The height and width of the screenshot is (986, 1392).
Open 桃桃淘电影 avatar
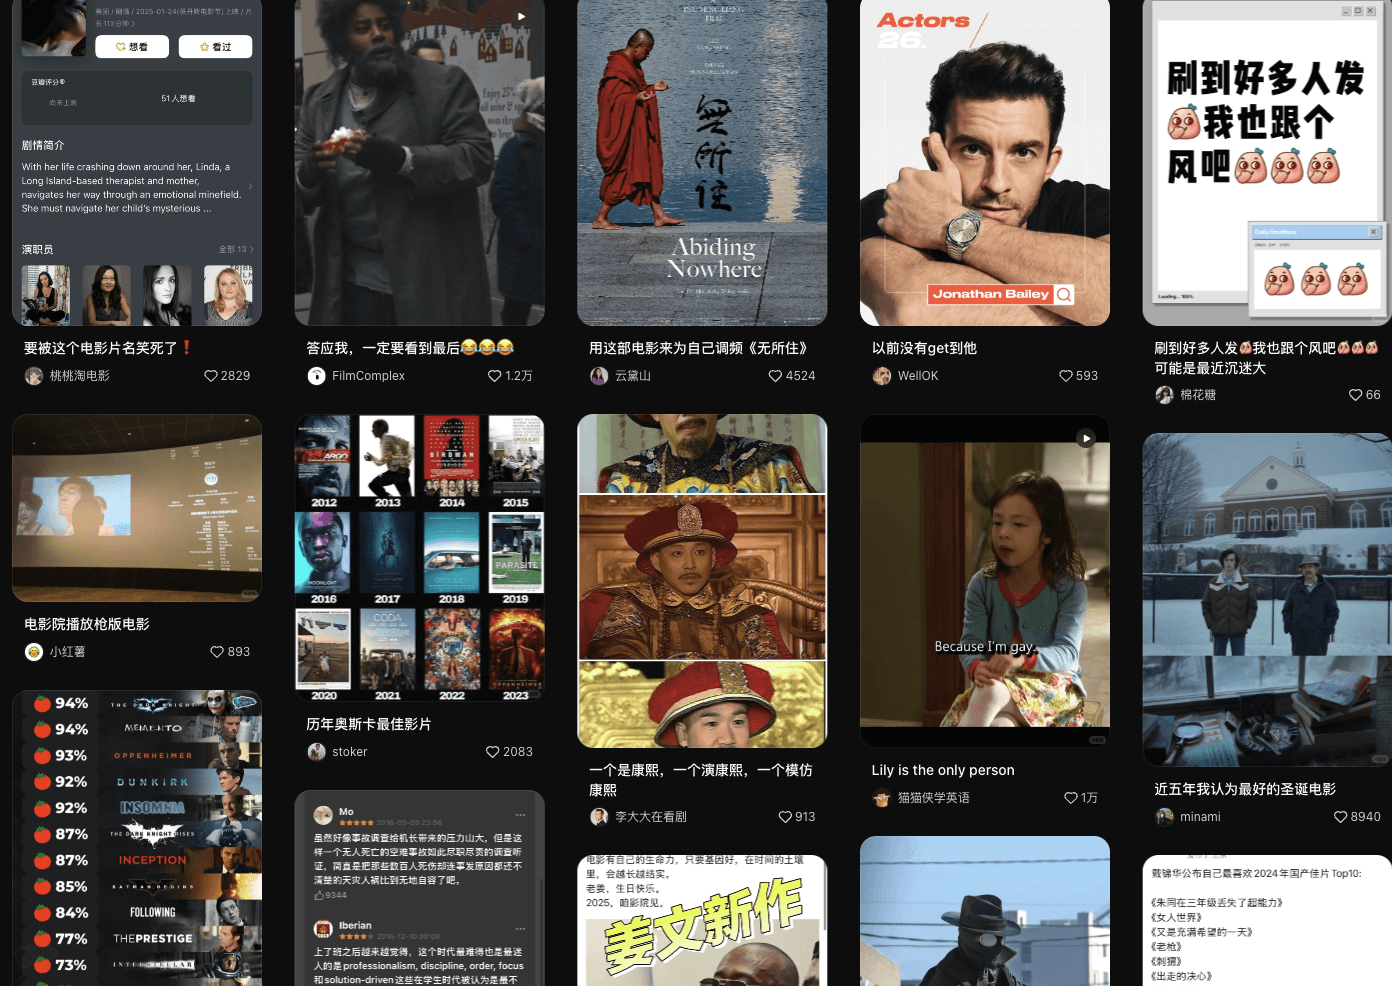pyautogui.click(x=34, y=376)
